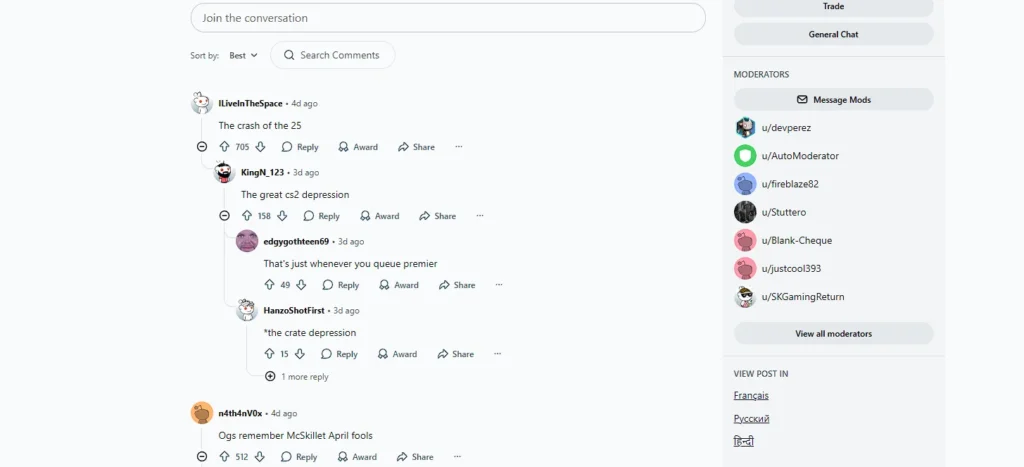Select the Trade flair button
Screen dimensions: 1024x467
tap(833, 7)
